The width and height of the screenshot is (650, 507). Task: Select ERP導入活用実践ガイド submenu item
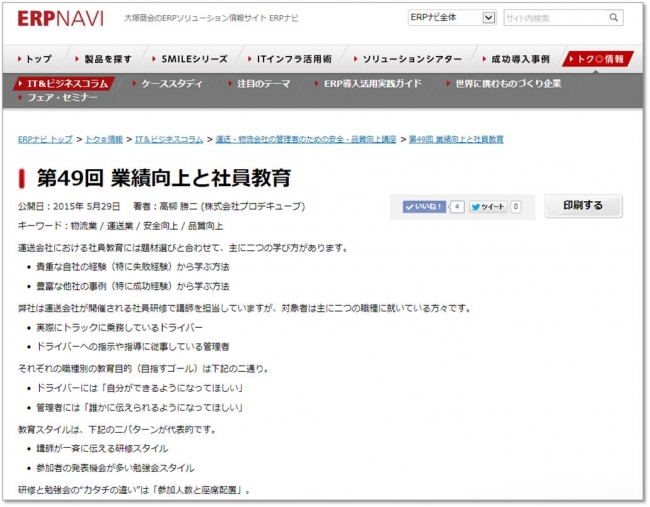(x=368, y=84)
